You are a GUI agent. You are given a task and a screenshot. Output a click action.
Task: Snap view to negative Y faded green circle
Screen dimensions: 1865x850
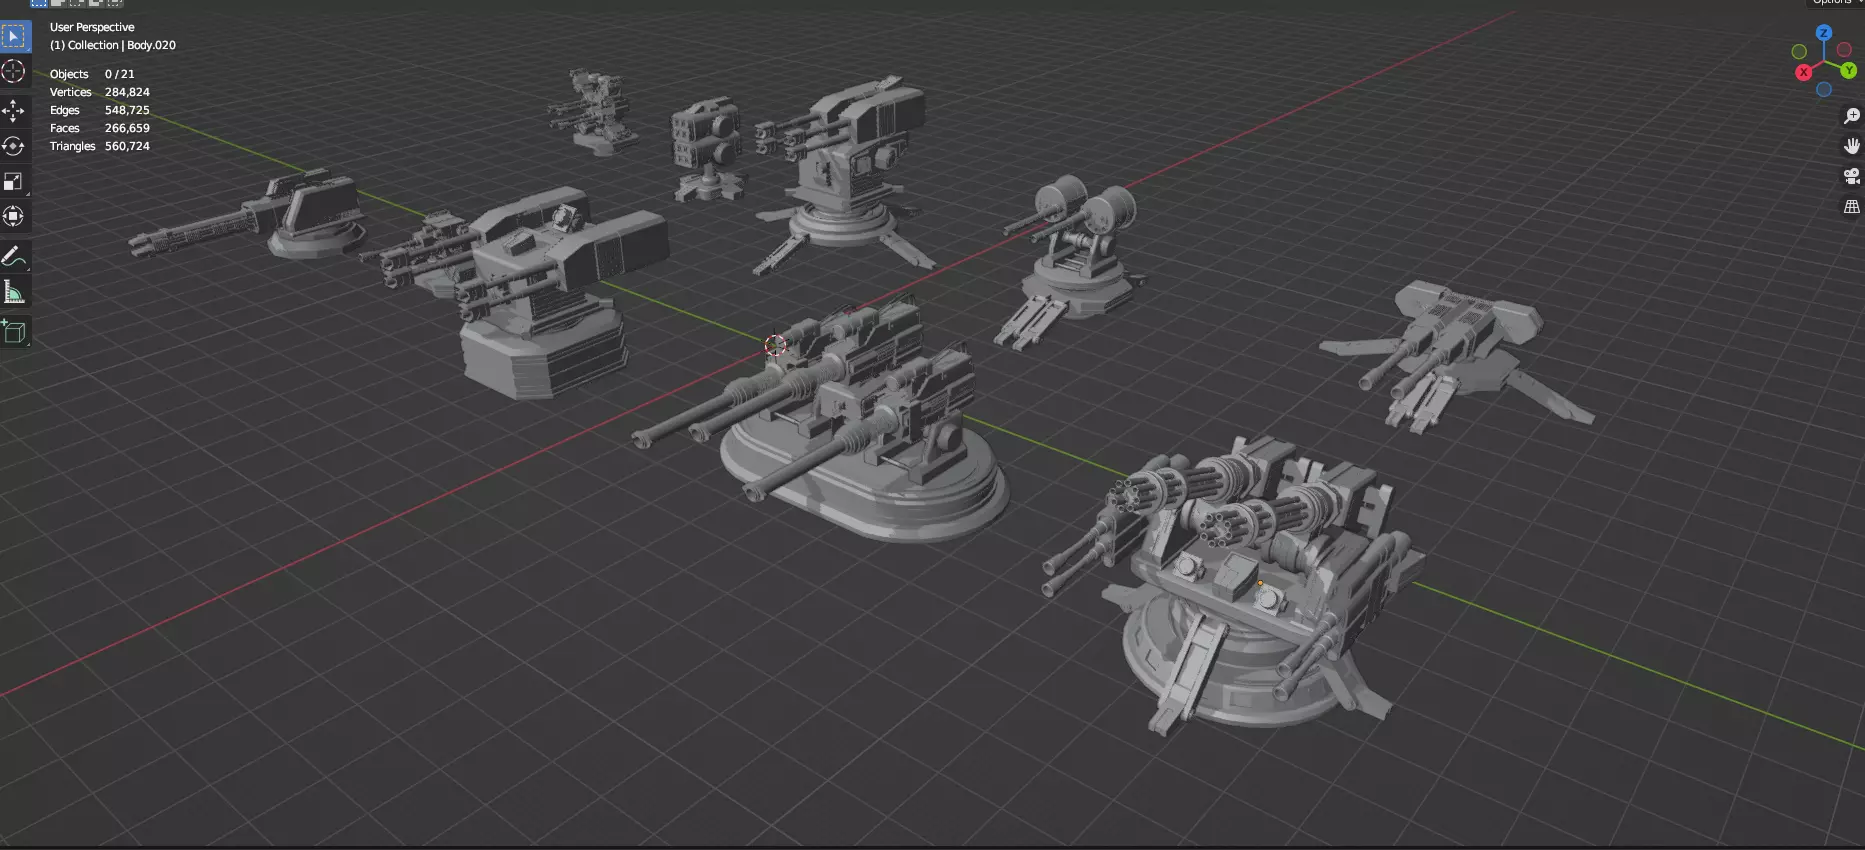(x=1799, y=51)
